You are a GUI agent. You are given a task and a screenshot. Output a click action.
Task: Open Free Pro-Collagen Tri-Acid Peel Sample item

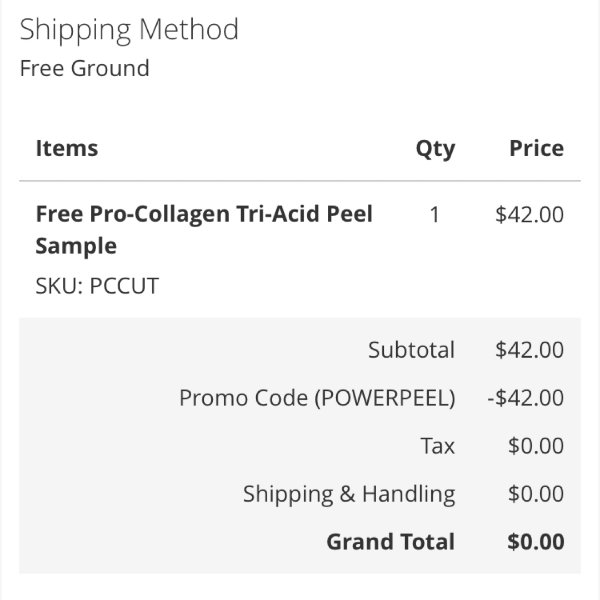(x=204, y=230)
